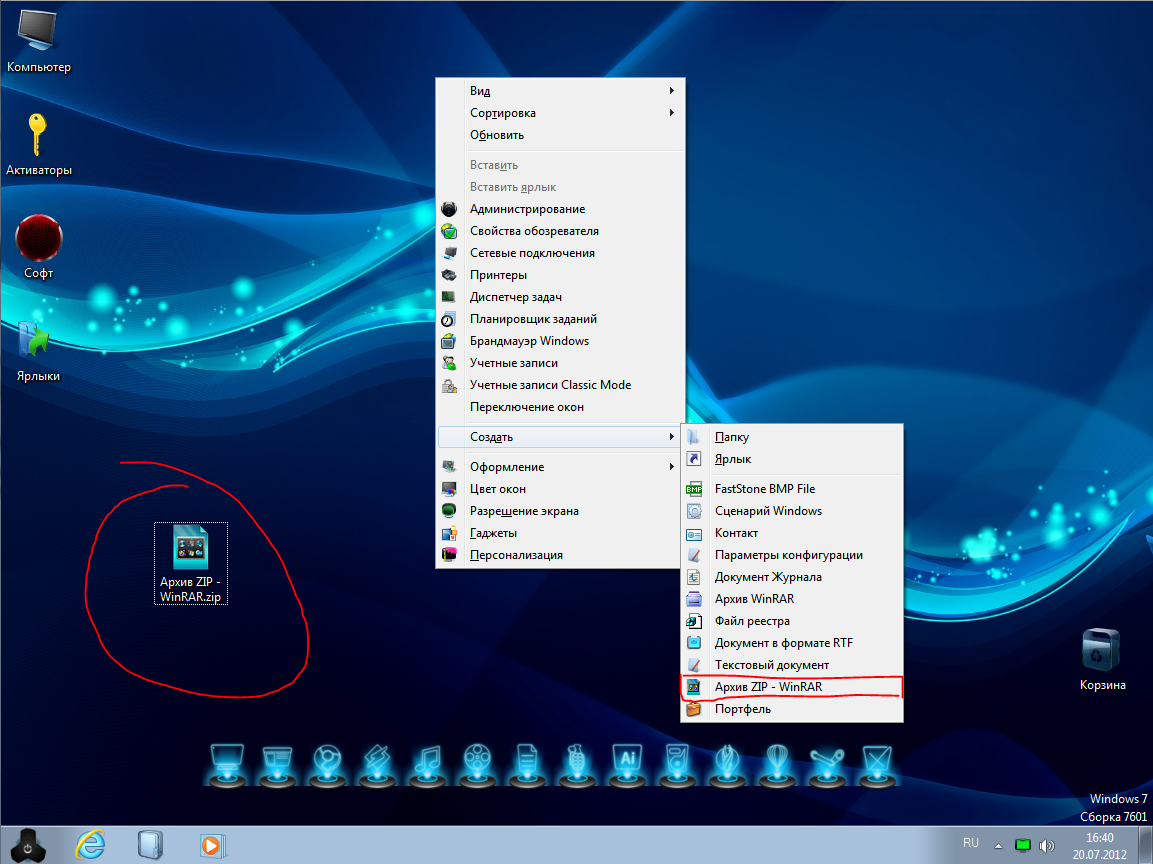
Task: Click the crossed box icon in the dock
Action: click(x=877, y=765)
